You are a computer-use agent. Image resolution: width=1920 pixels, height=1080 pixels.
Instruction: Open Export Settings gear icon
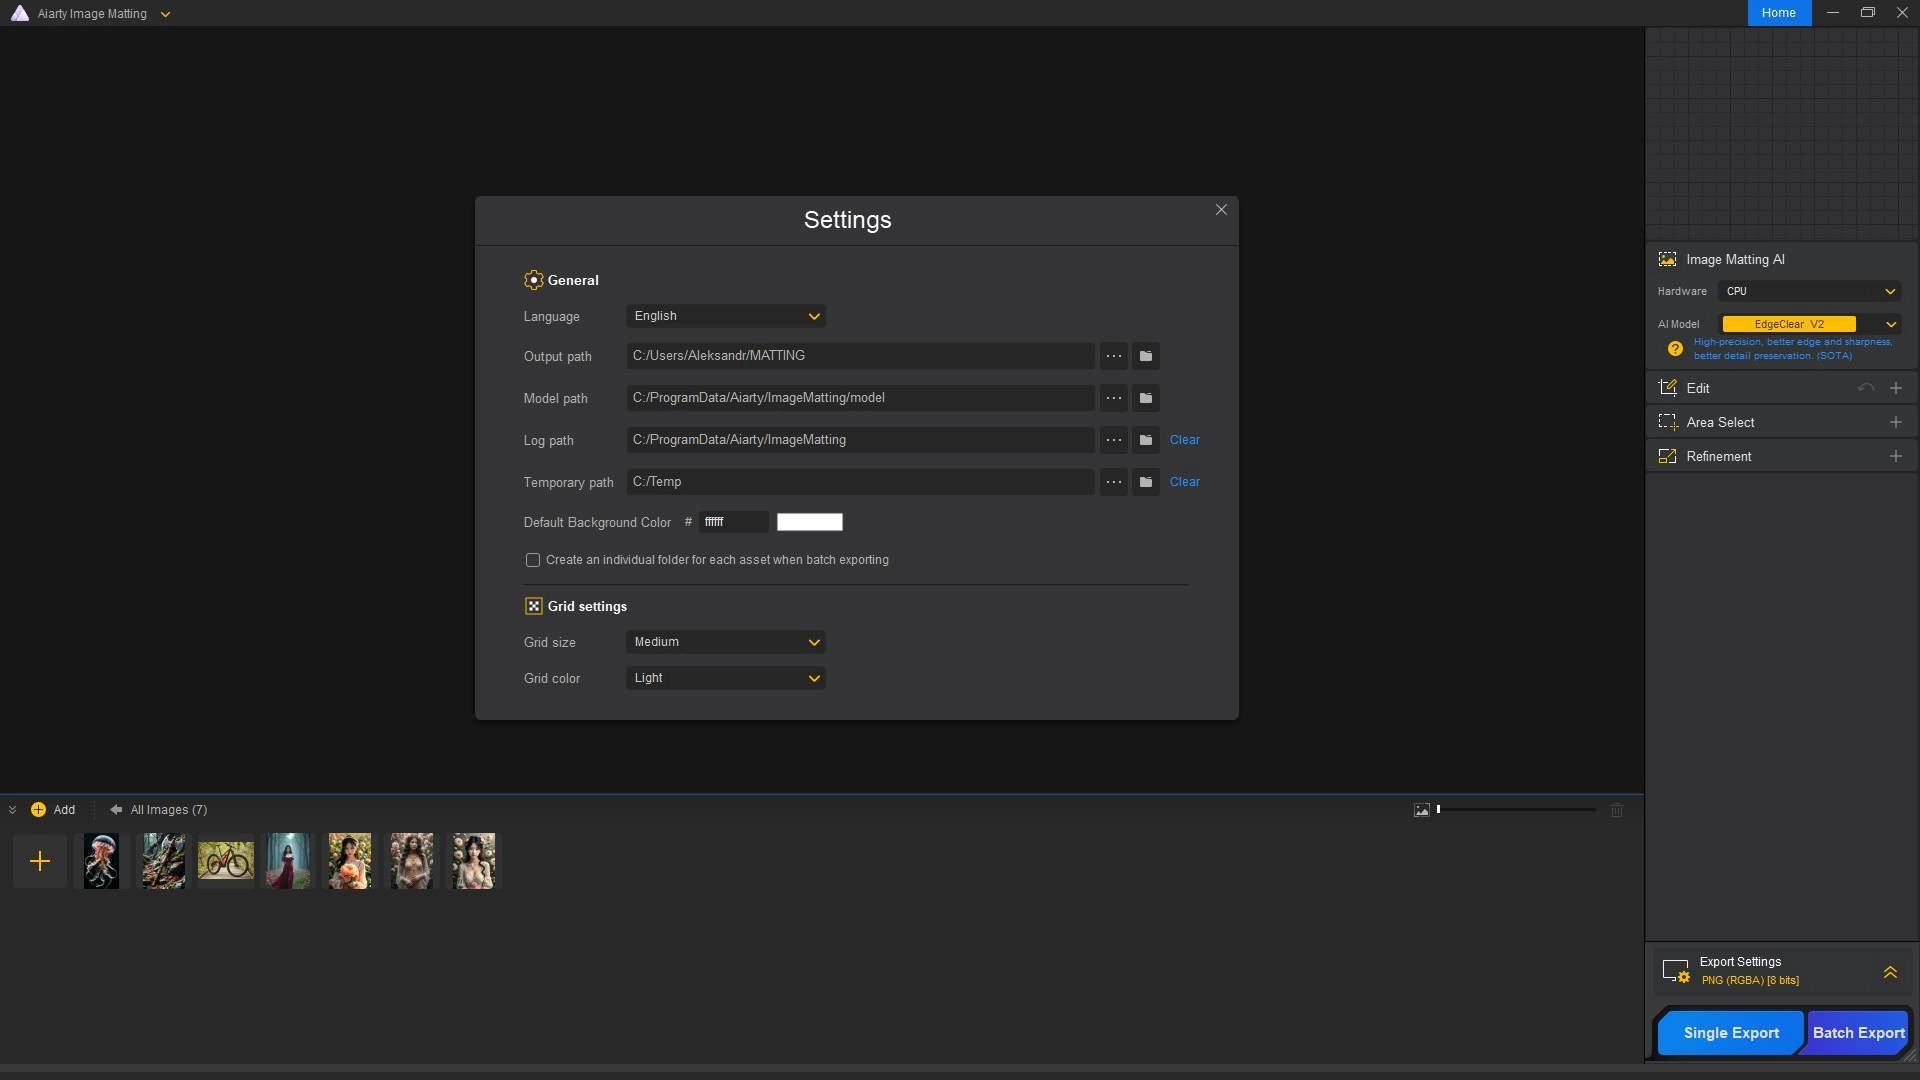[x=1676, y=971]
